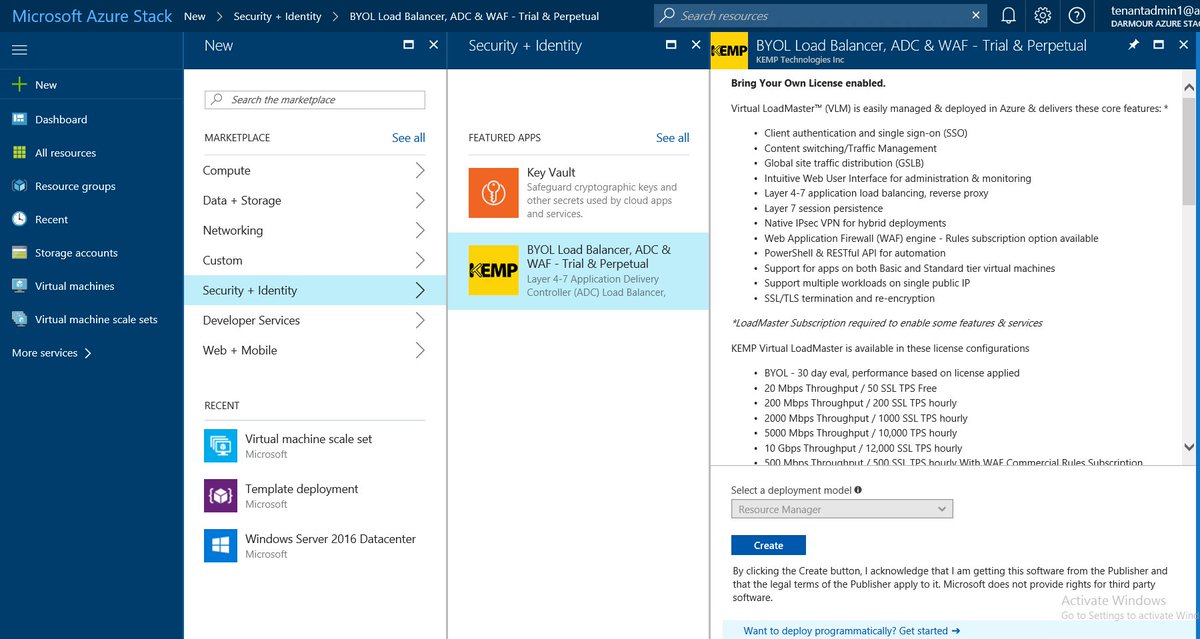The width and height of the screenshot is (1200, 639).
Task: Click See all for Marketplace
Action: tap(408, 138)
